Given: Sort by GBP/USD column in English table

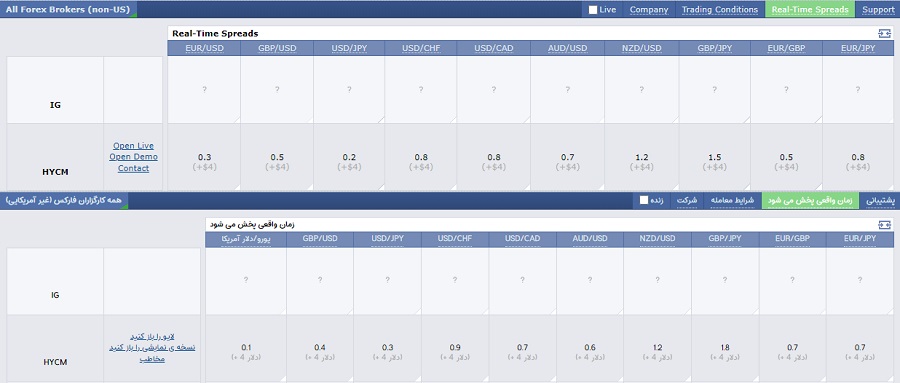Looking at the screenshot, I should coord(277,48).
